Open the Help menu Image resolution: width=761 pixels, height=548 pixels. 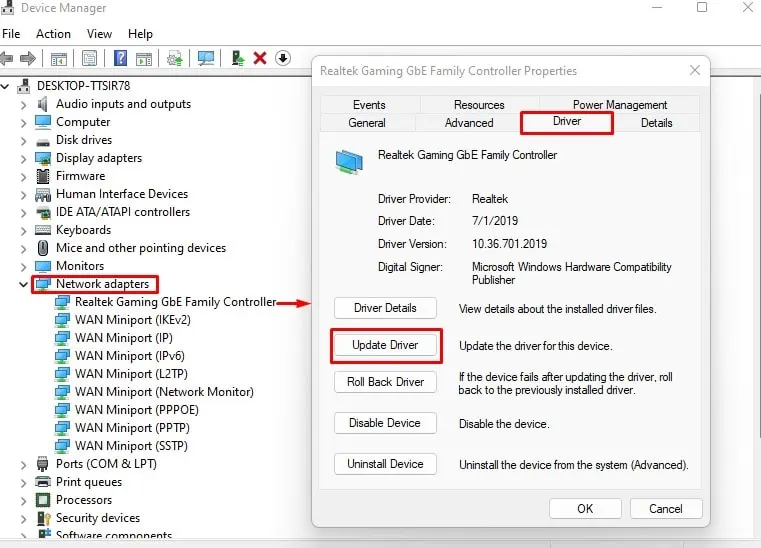point(140,34)
